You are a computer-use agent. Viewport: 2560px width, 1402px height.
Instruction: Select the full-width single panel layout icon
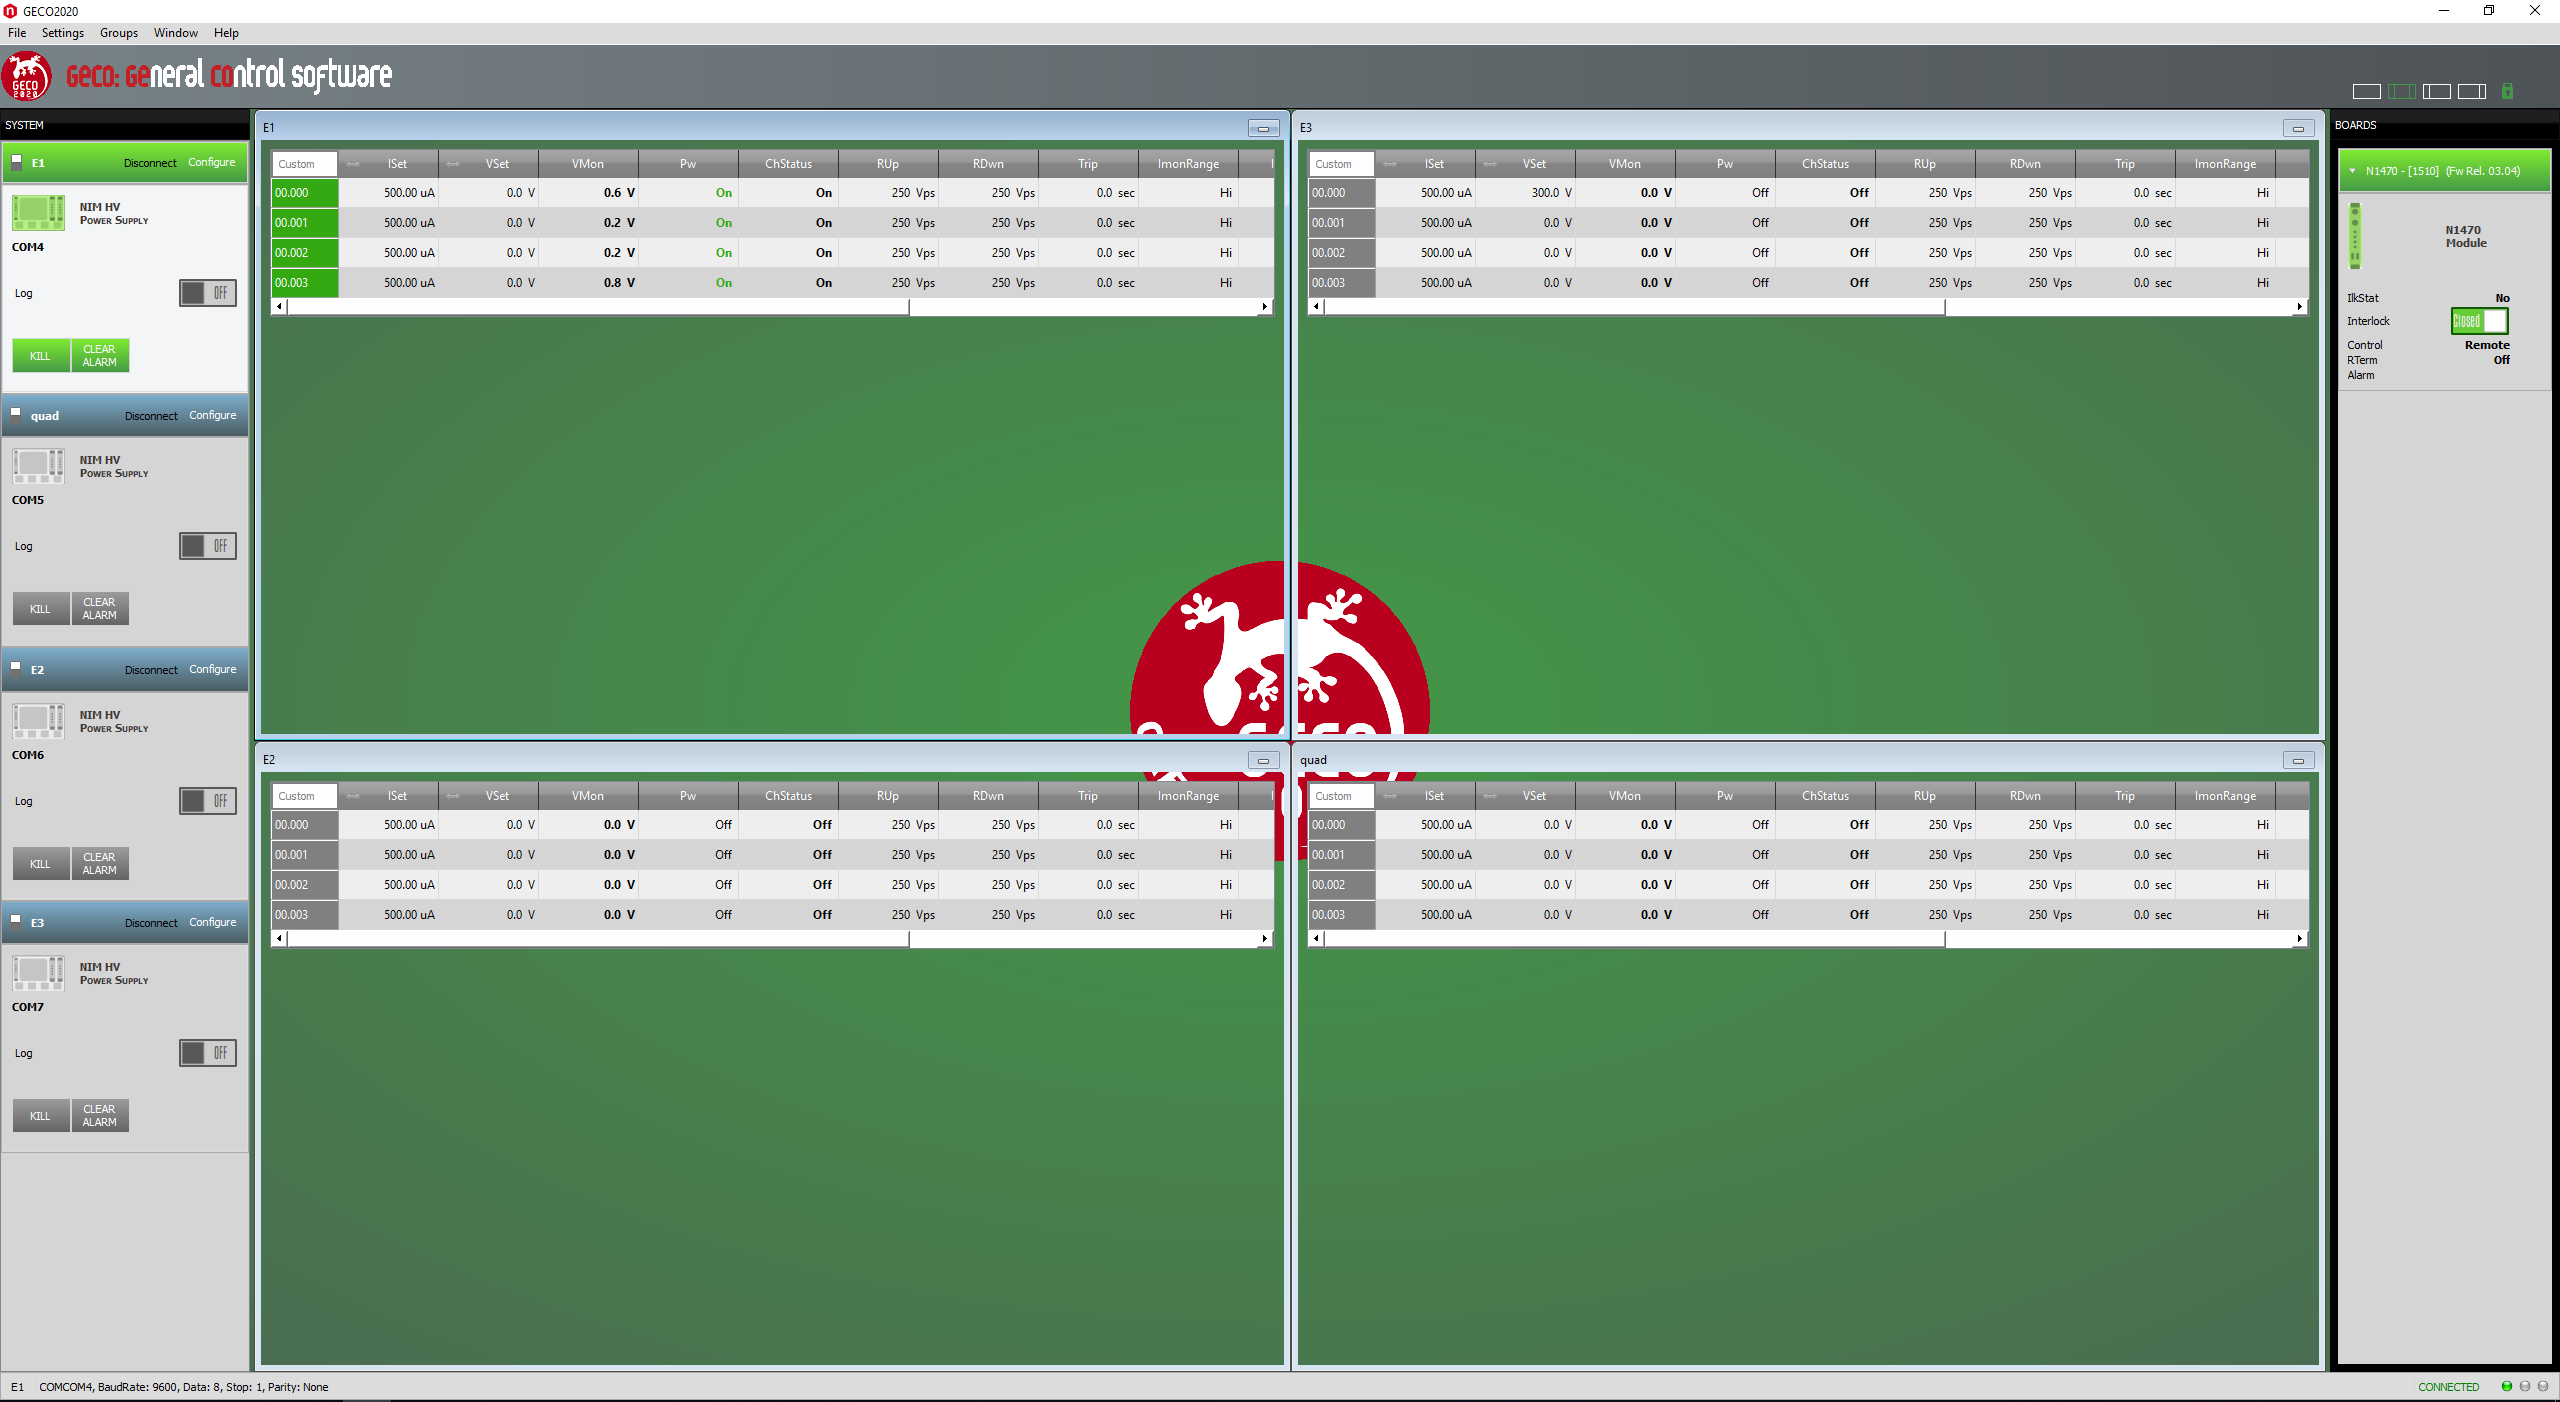pyautogui.click(x=2366, y=91)
